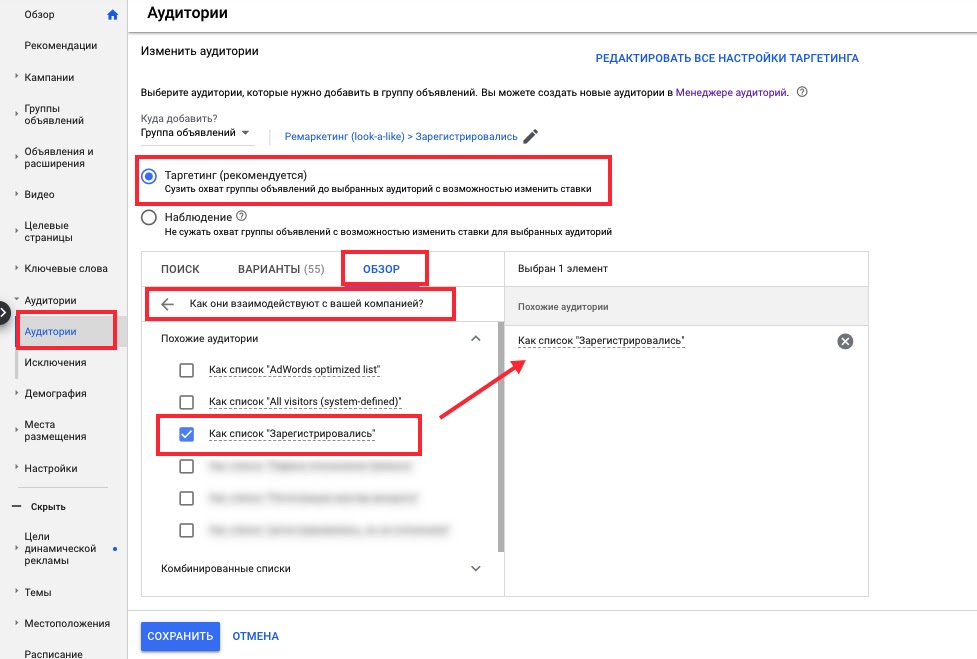The height and width of the screenshot is (659, 977).
Task: Collapse the Похожие аудитории section
Action: pyautogui.click(x=475, y=339)
